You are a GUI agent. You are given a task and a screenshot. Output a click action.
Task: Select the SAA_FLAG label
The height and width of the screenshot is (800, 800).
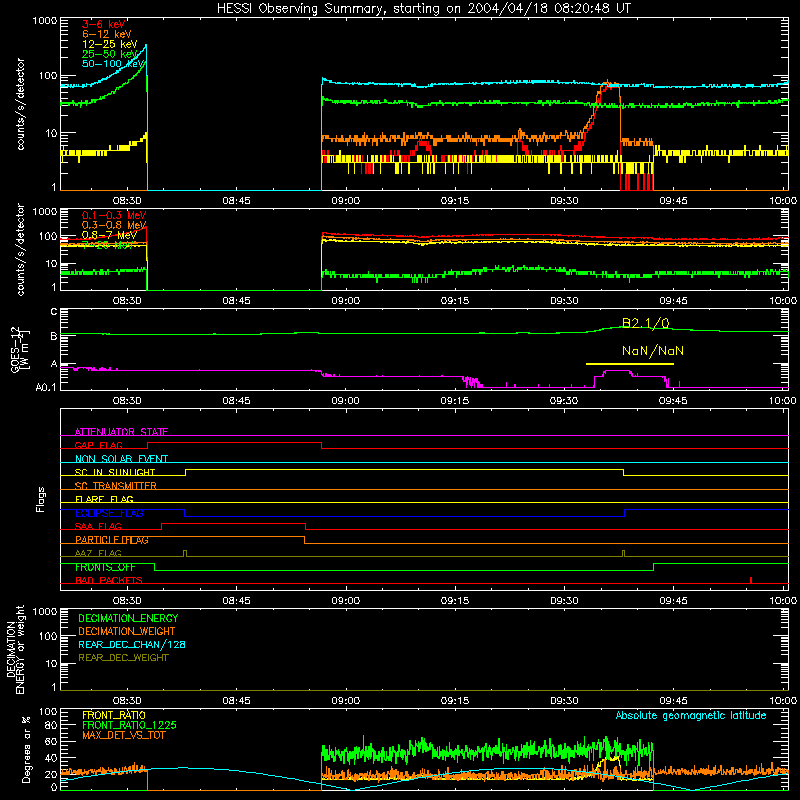pos(98,526)
